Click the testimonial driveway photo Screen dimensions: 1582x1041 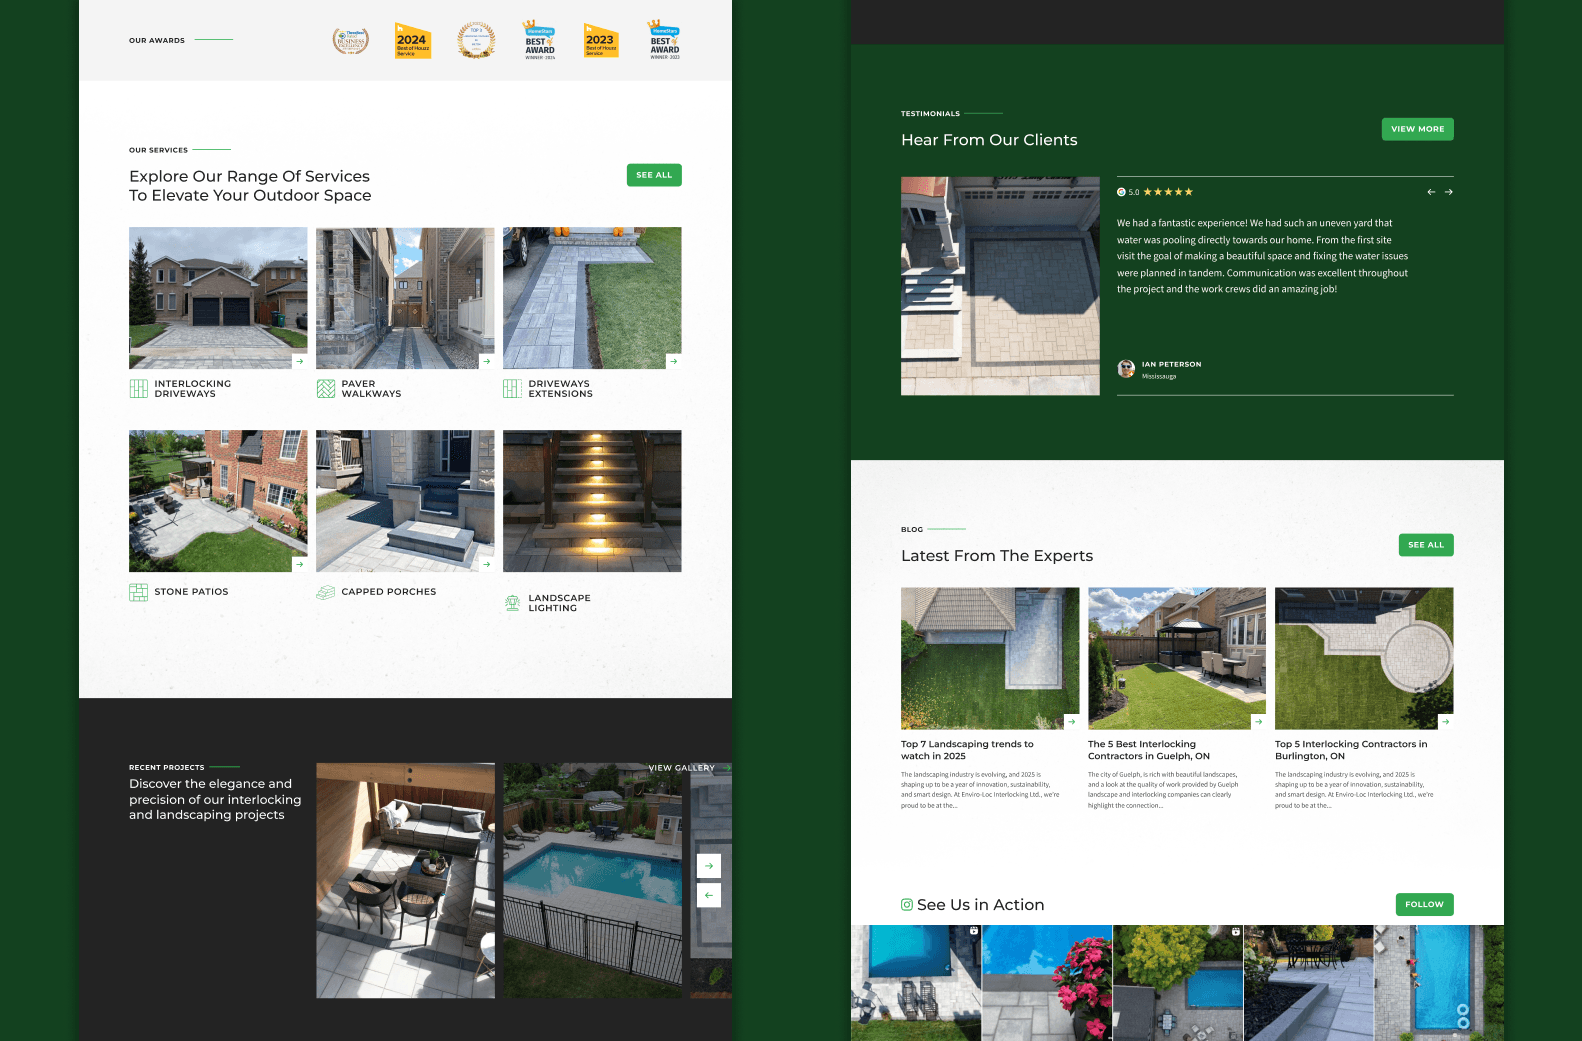[1000, 286]
